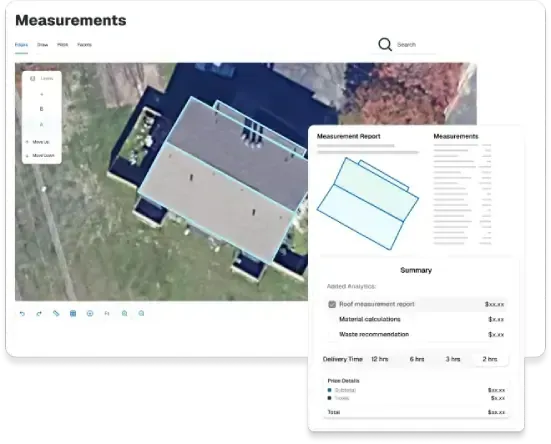Select layer B in the layers panel
Viewport: 551px width, 444px height.
coord(41,109)
